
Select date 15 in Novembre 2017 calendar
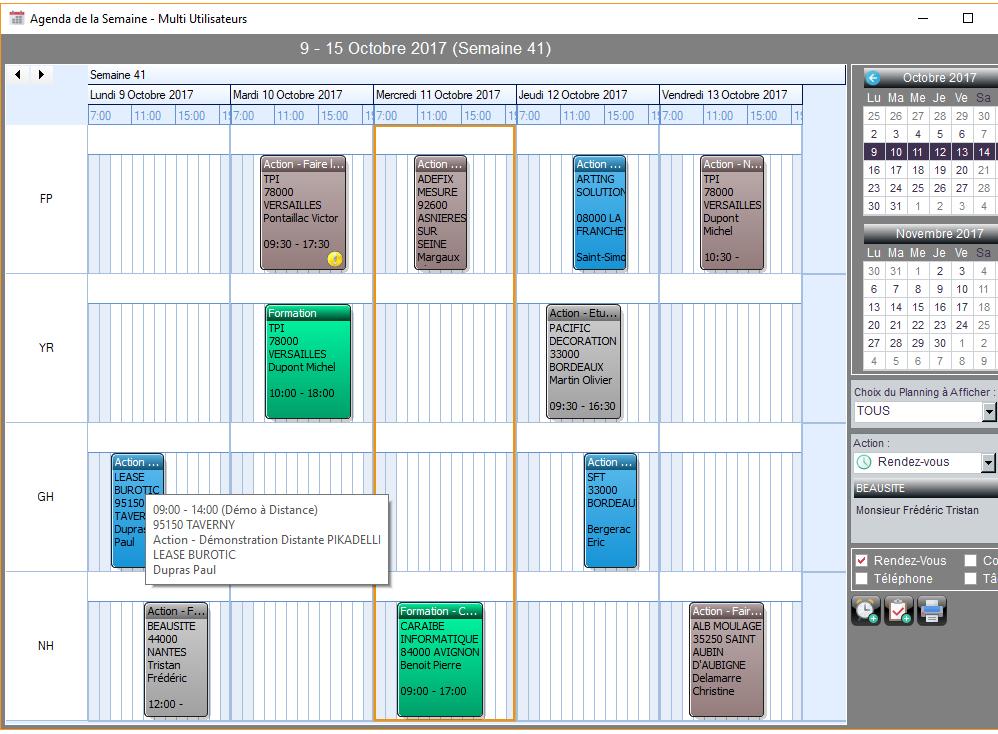[x=917, y=307]
